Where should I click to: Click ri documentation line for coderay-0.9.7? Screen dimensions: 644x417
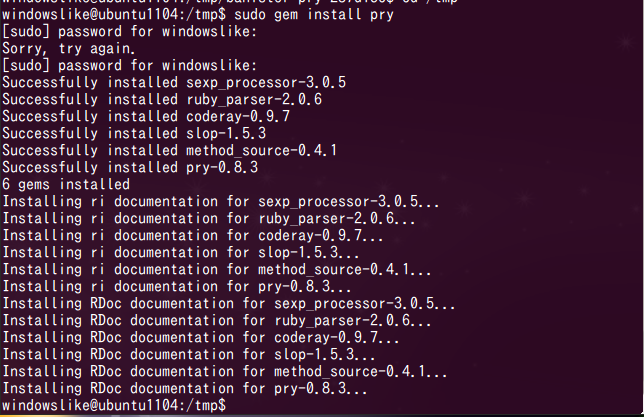tap(193, 235)
